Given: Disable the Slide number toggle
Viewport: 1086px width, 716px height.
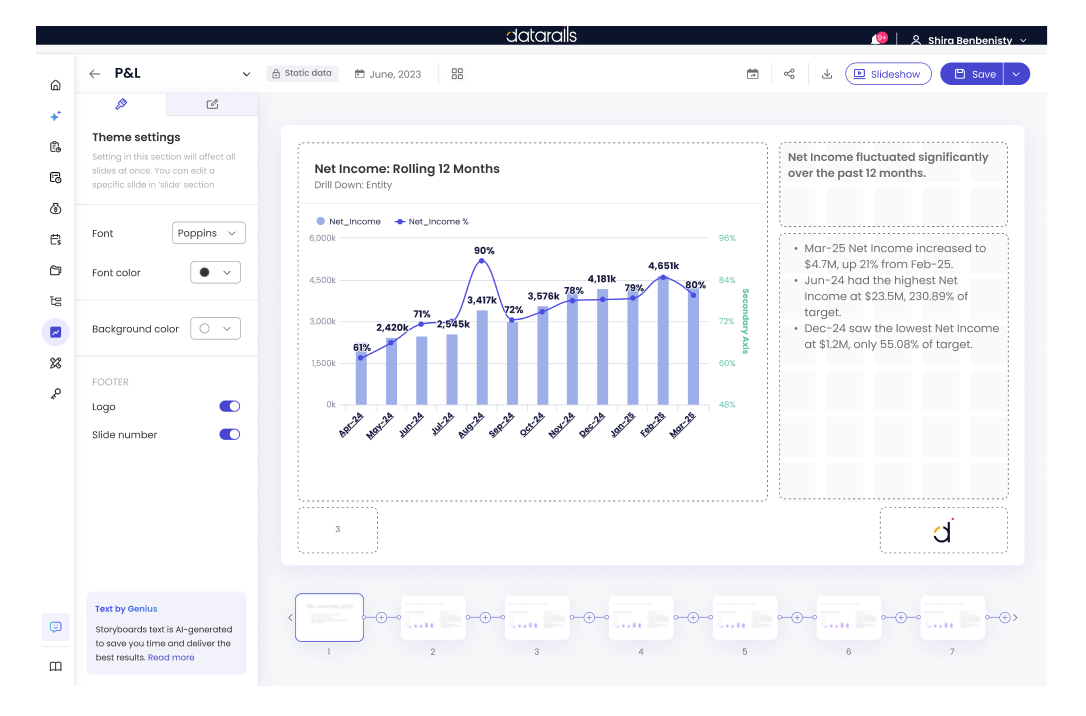Looking at the screenshot, I should pos(230,435).
